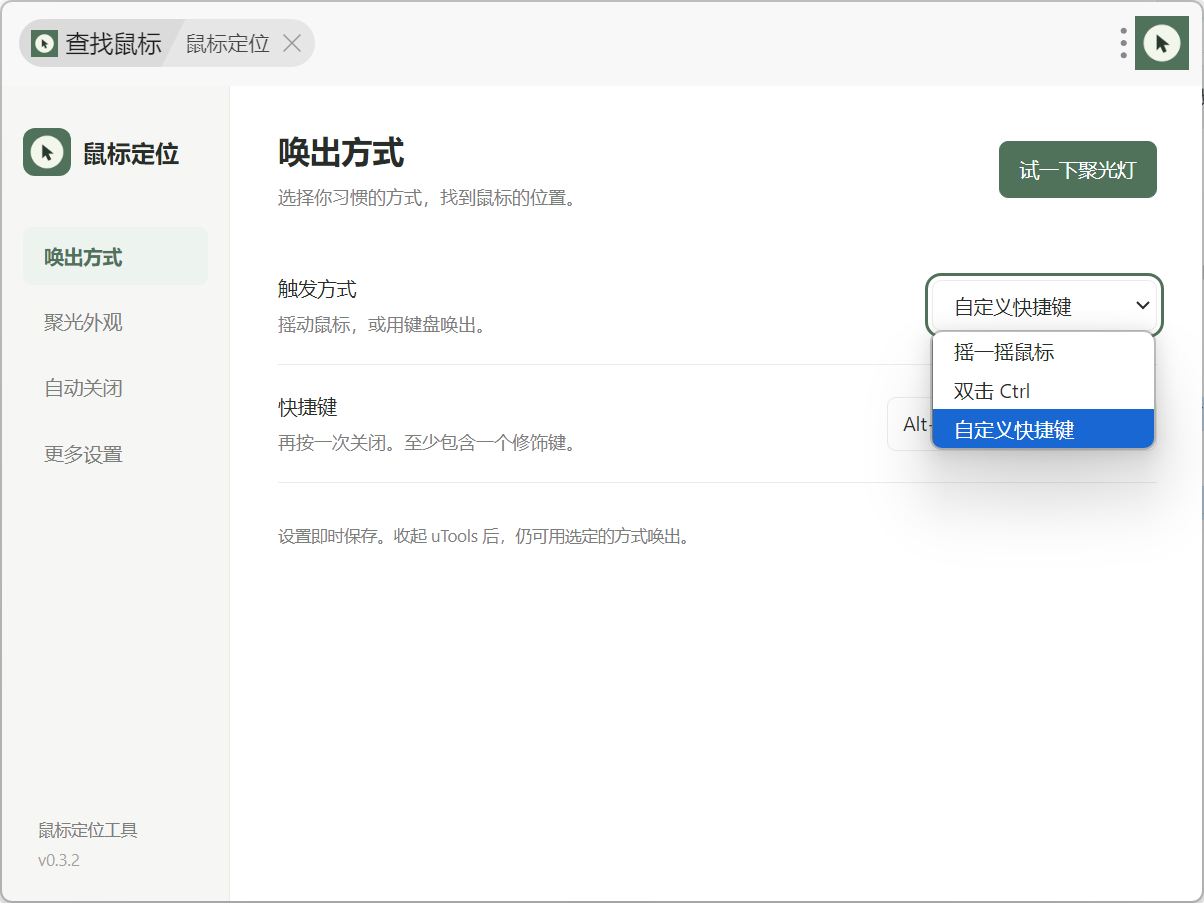The height and width of the screenshot is (903, 1204).
Task: Click the 再按一次关闭 description text
Action: (x=427, y=442)
